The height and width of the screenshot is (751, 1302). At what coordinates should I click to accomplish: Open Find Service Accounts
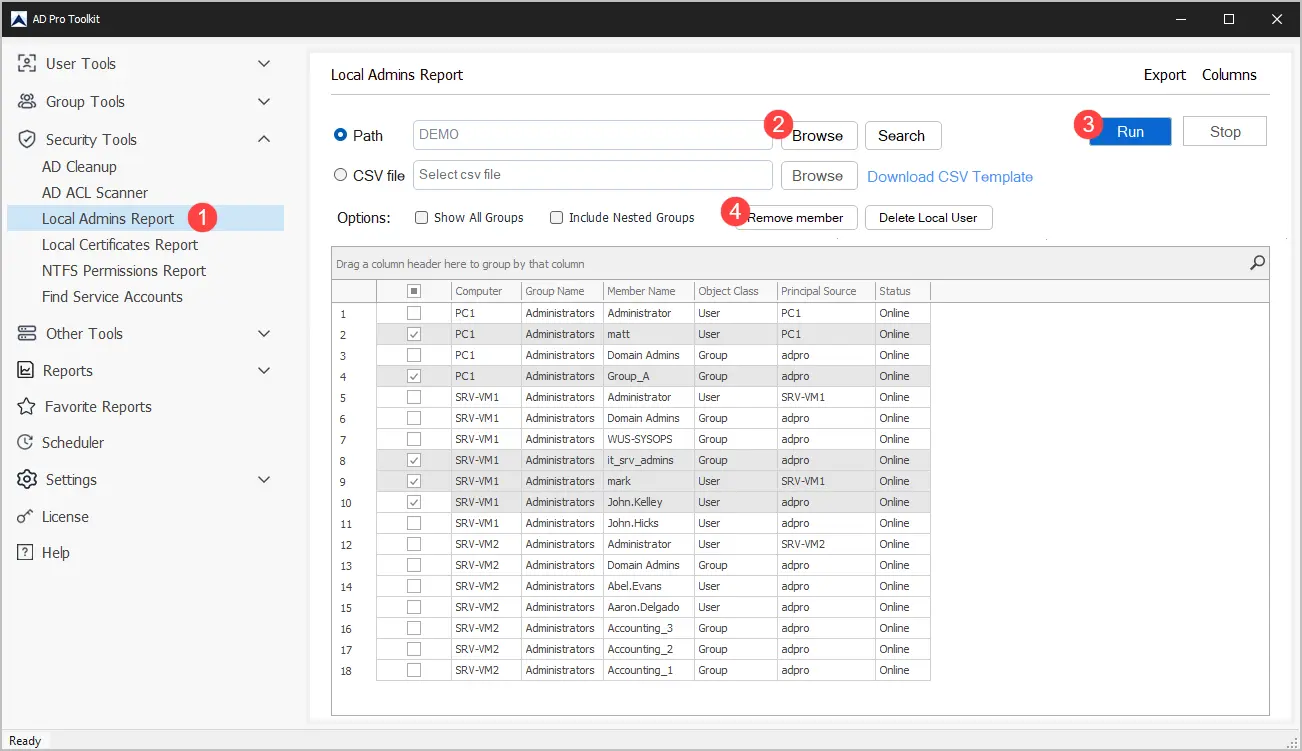click(x=112, y=296)
